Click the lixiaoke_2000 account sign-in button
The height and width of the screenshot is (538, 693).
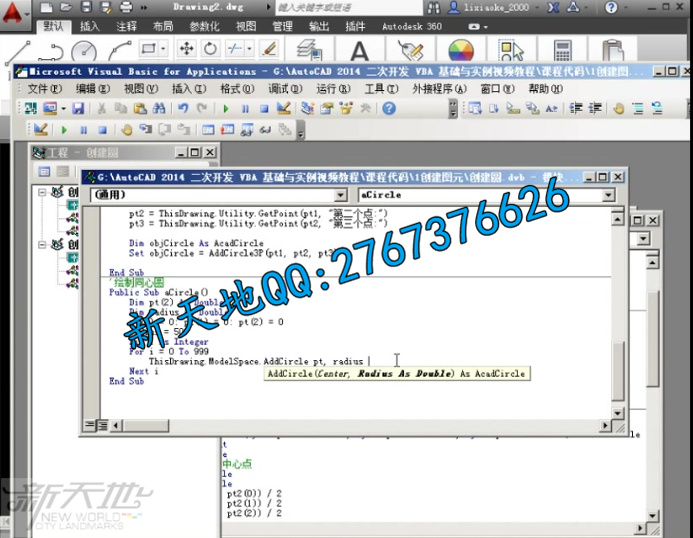493,7
